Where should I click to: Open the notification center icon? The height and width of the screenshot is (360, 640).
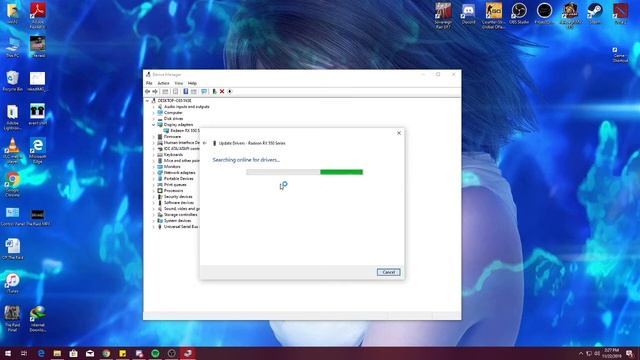(629, 353)
